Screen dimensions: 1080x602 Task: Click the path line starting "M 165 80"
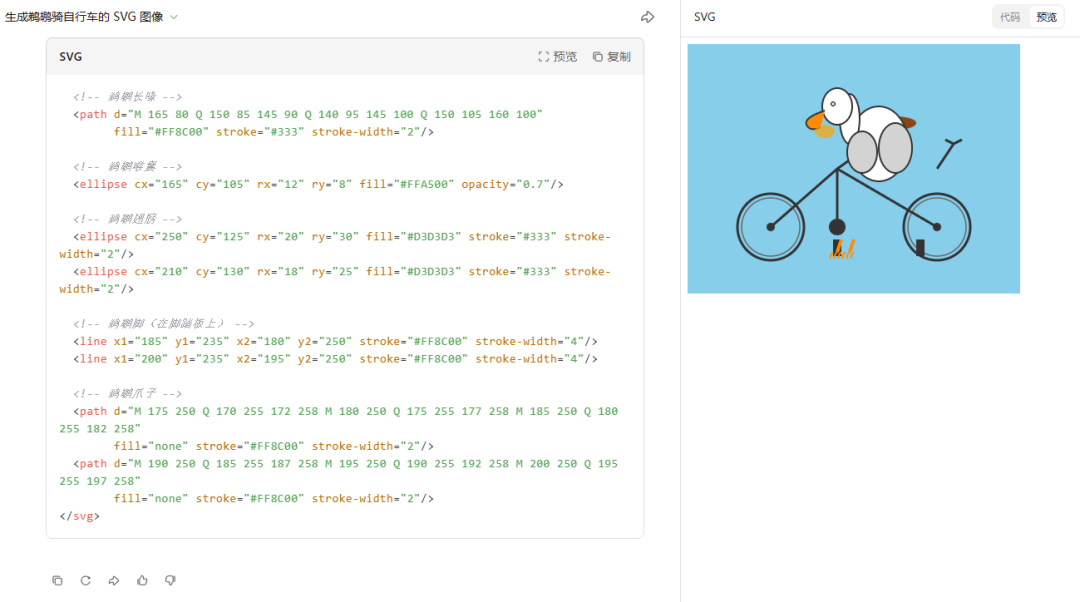coord(308,114)
